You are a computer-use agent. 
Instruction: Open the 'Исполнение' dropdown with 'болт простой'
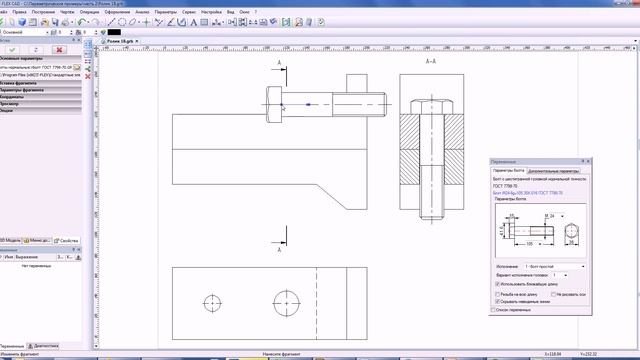coord(554,267)
